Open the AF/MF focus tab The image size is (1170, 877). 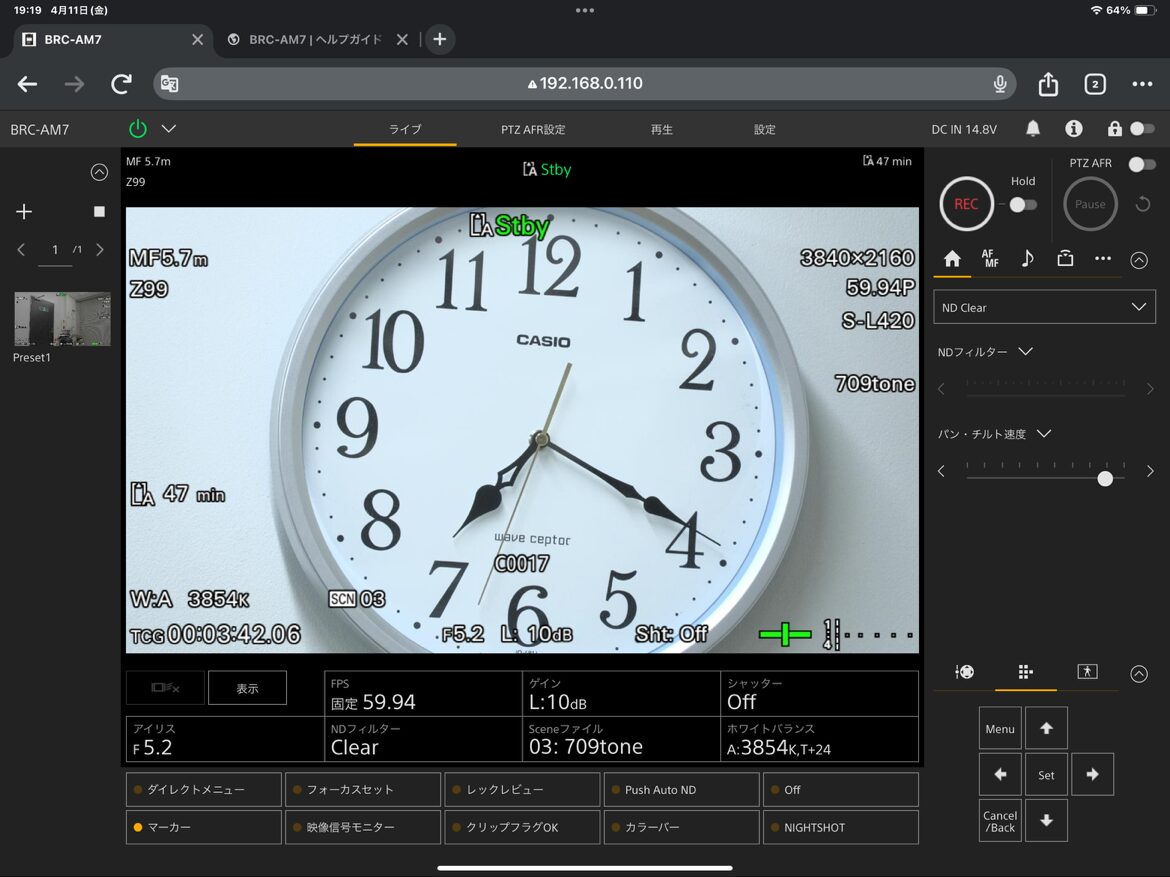(990, 258)
